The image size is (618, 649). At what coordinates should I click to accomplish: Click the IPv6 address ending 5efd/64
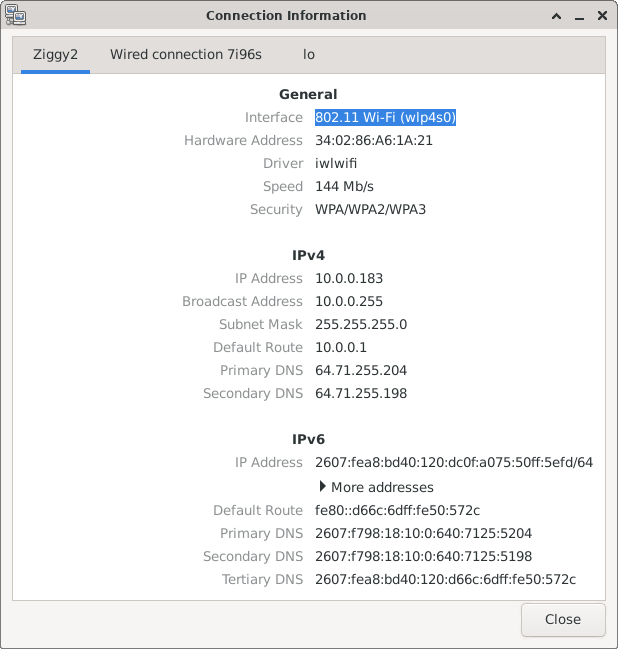(x=454, y=462)
